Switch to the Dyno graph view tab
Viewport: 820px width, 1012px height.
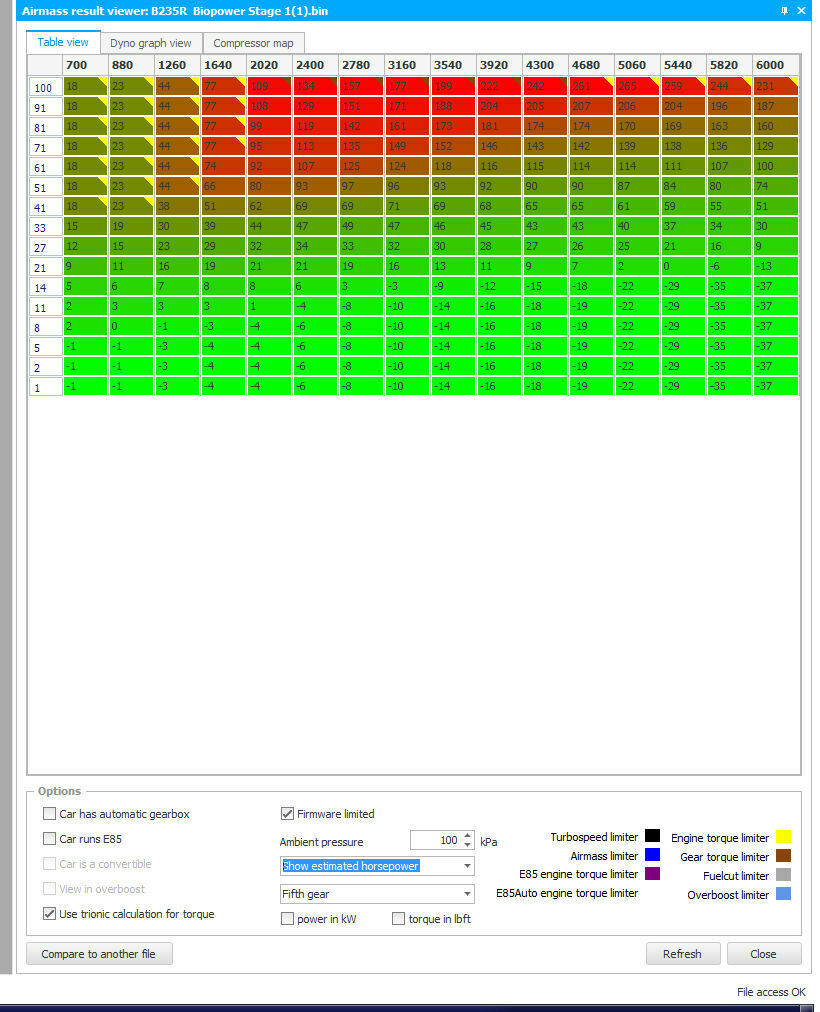(x=150, y=44)
